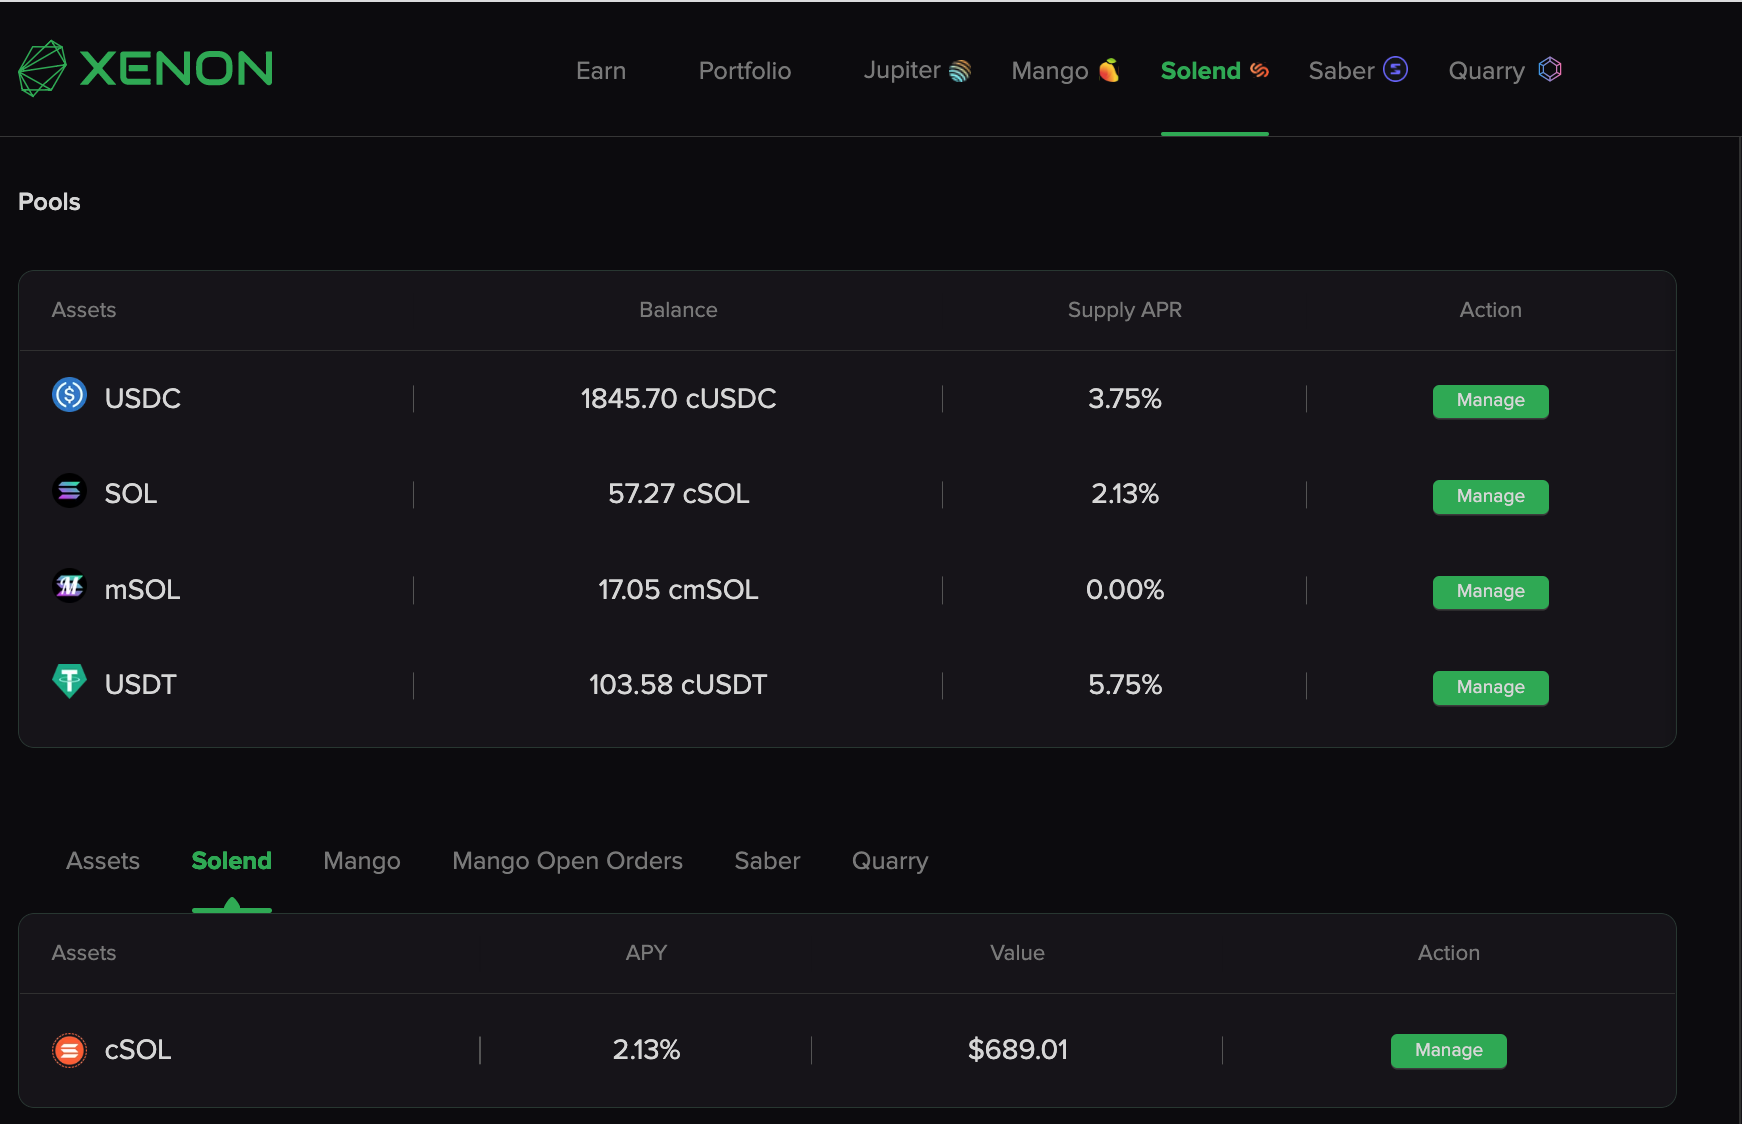
Task: Manage the cSOL position
Action: (1448, 1051)
